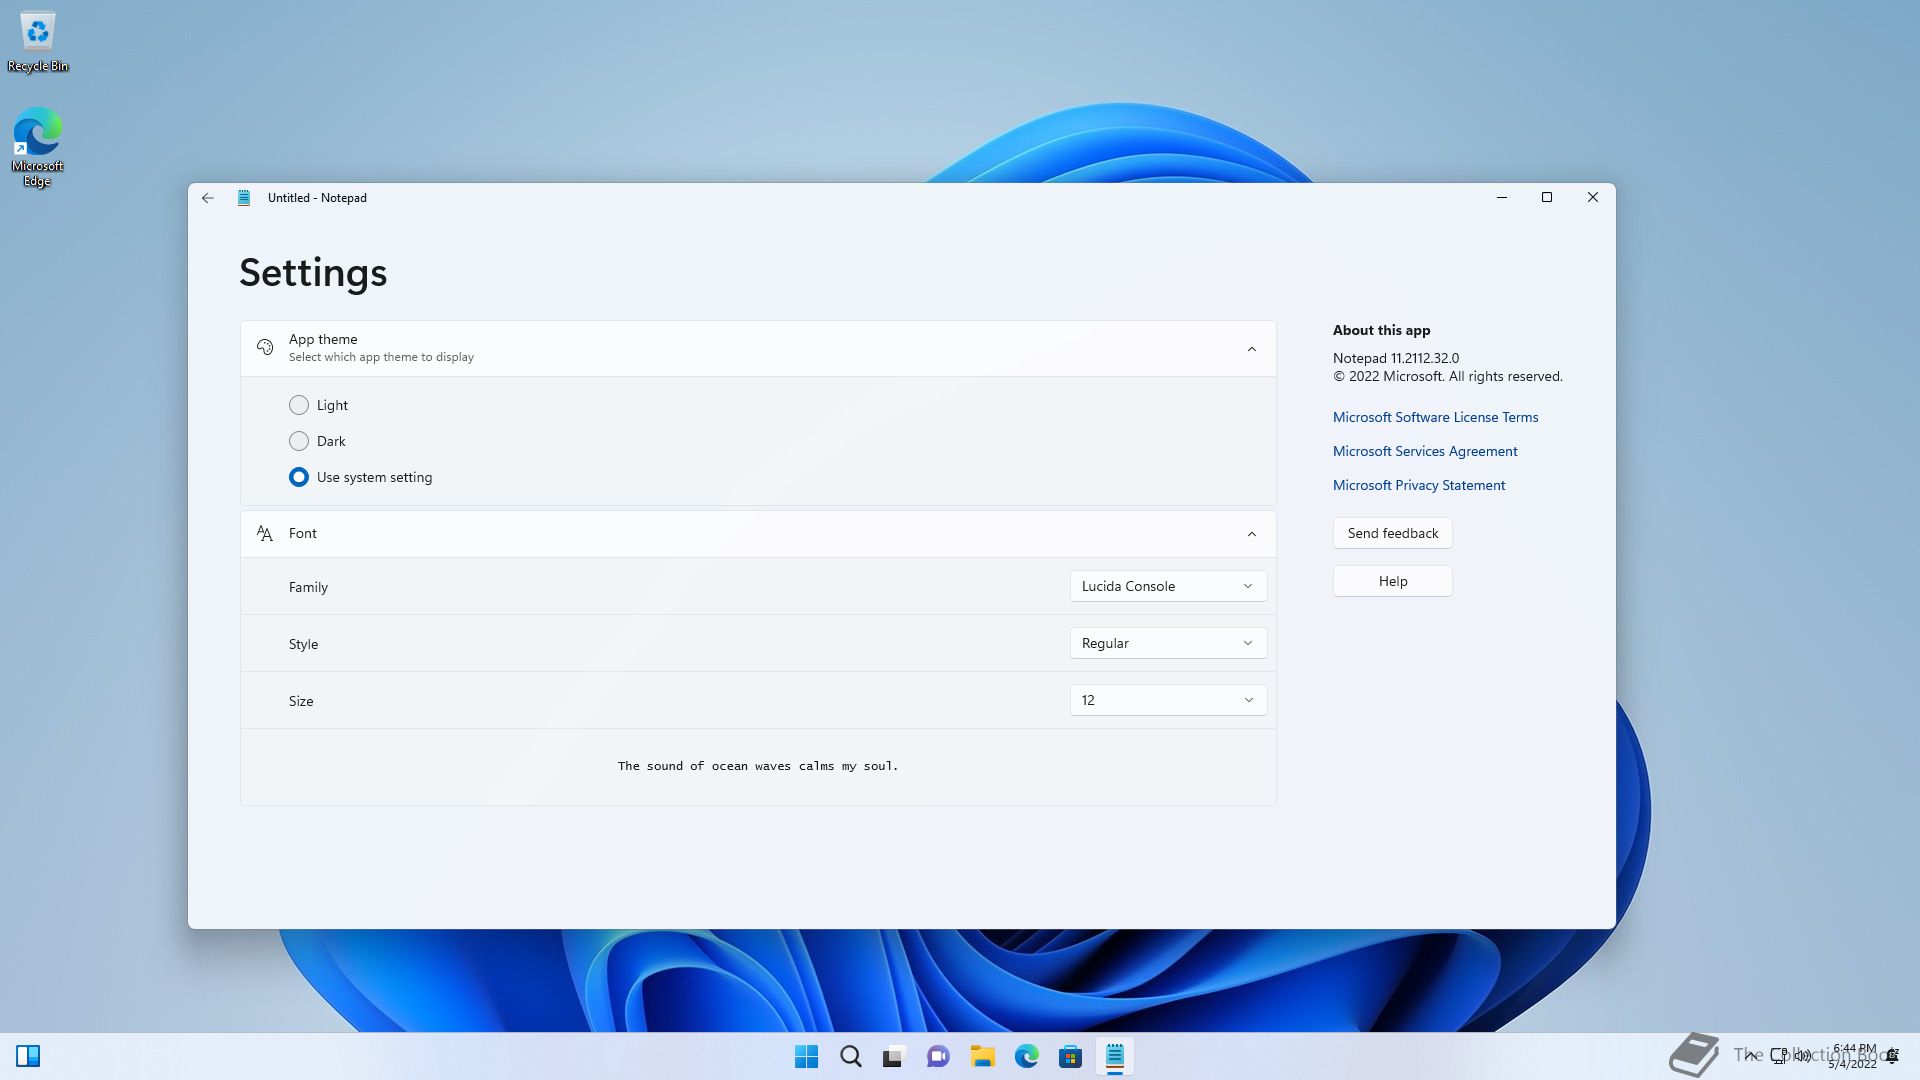Screen dimensions: 1920x1080
Task: Click the App theme palette icon
Action: [x=265, y=347]
